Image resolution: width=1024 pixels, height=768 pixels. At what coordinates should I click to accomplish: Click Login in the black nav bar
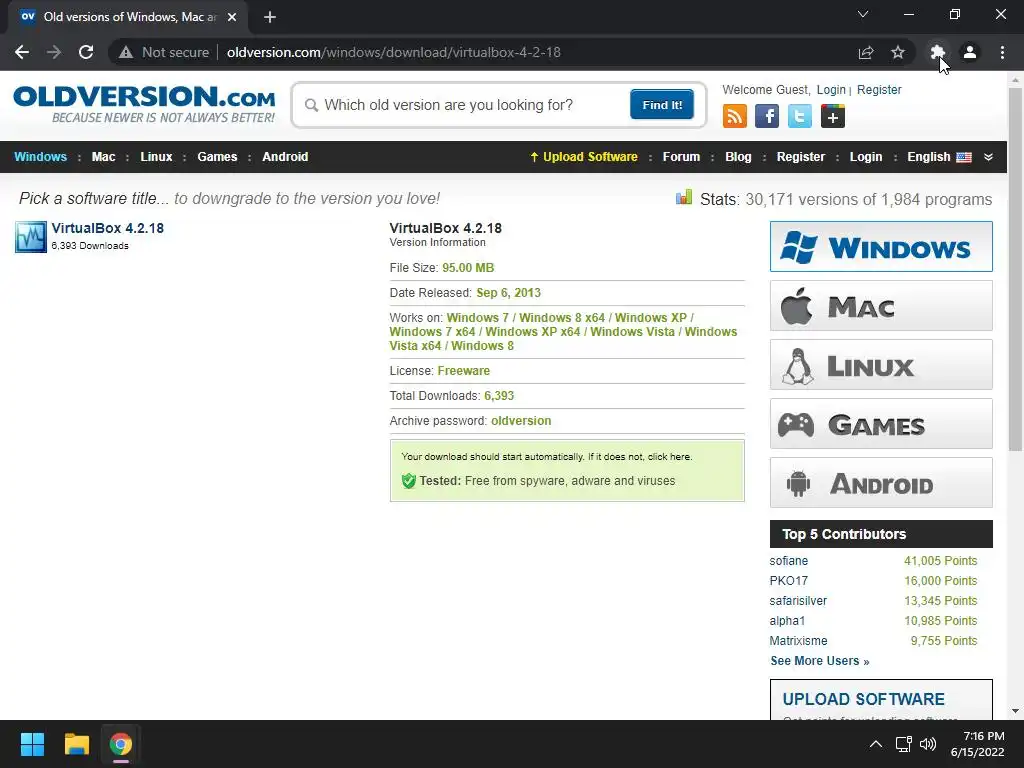866,157
